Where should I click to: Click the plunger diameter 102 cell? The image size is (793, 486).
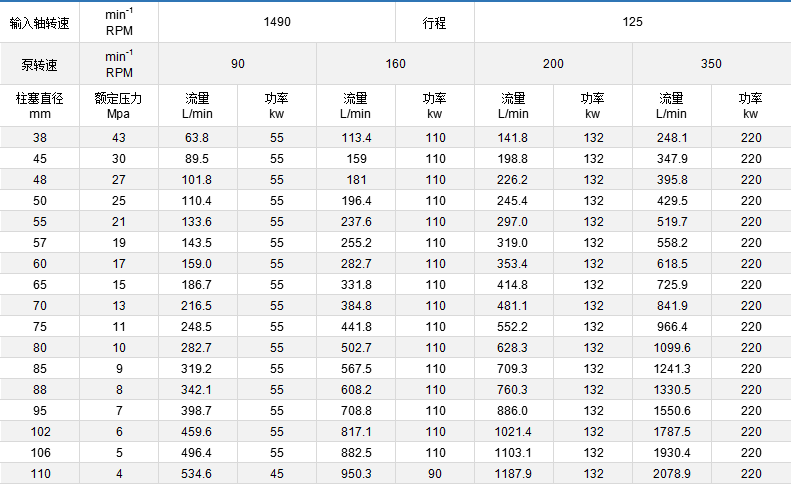click(x=40, y=432)
